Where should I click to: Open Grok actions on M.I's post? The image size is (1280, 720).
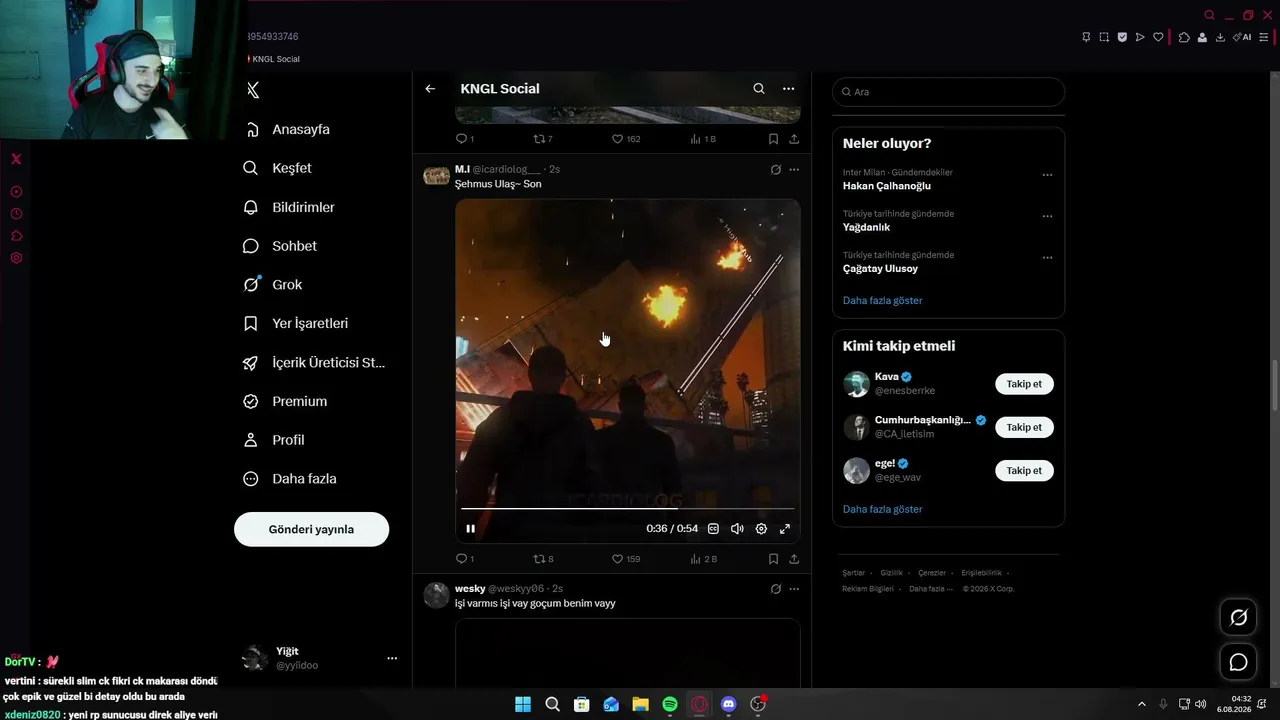(x=775, y=170)
